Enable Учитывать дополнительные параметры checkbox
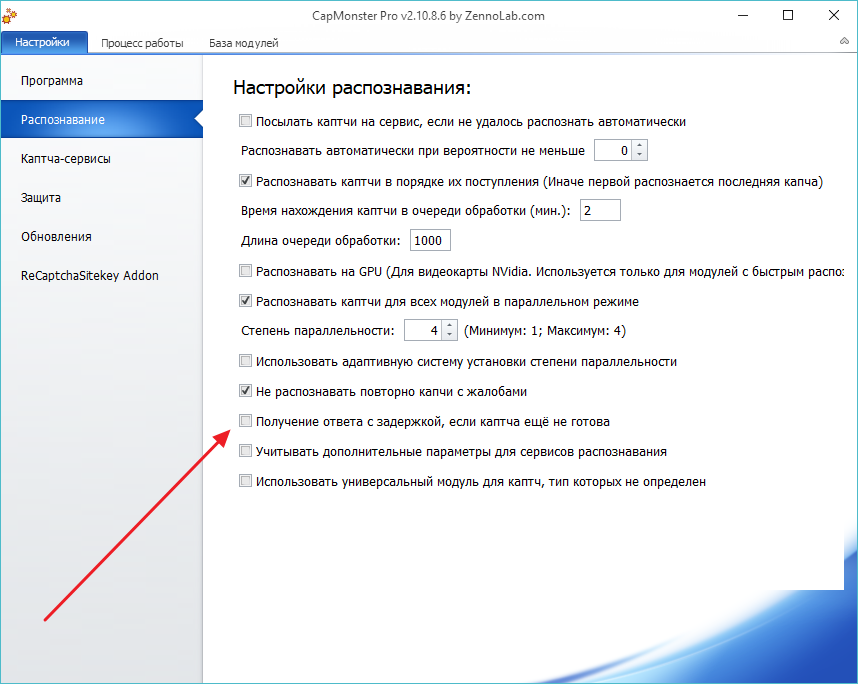This screenshot has height=684, width=858. point(245,451)
